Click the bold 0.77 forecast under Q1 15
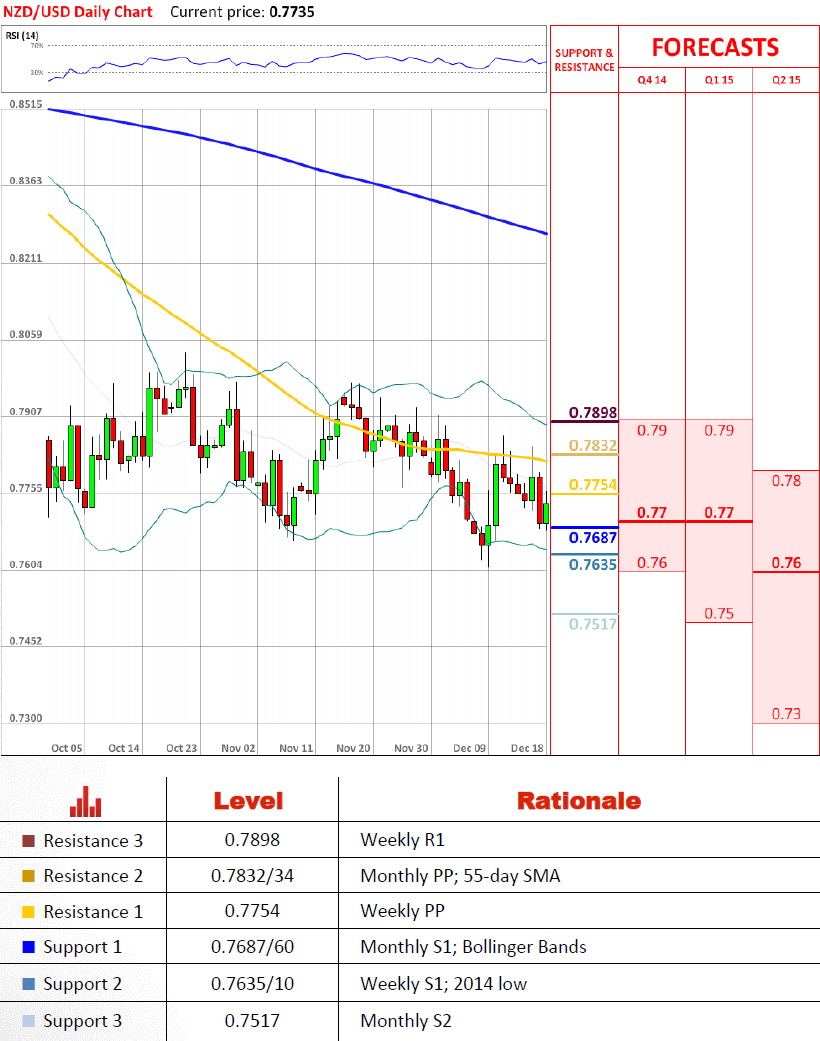Image resolution: width=820 pixels, height=1041 pixels. 719,513
